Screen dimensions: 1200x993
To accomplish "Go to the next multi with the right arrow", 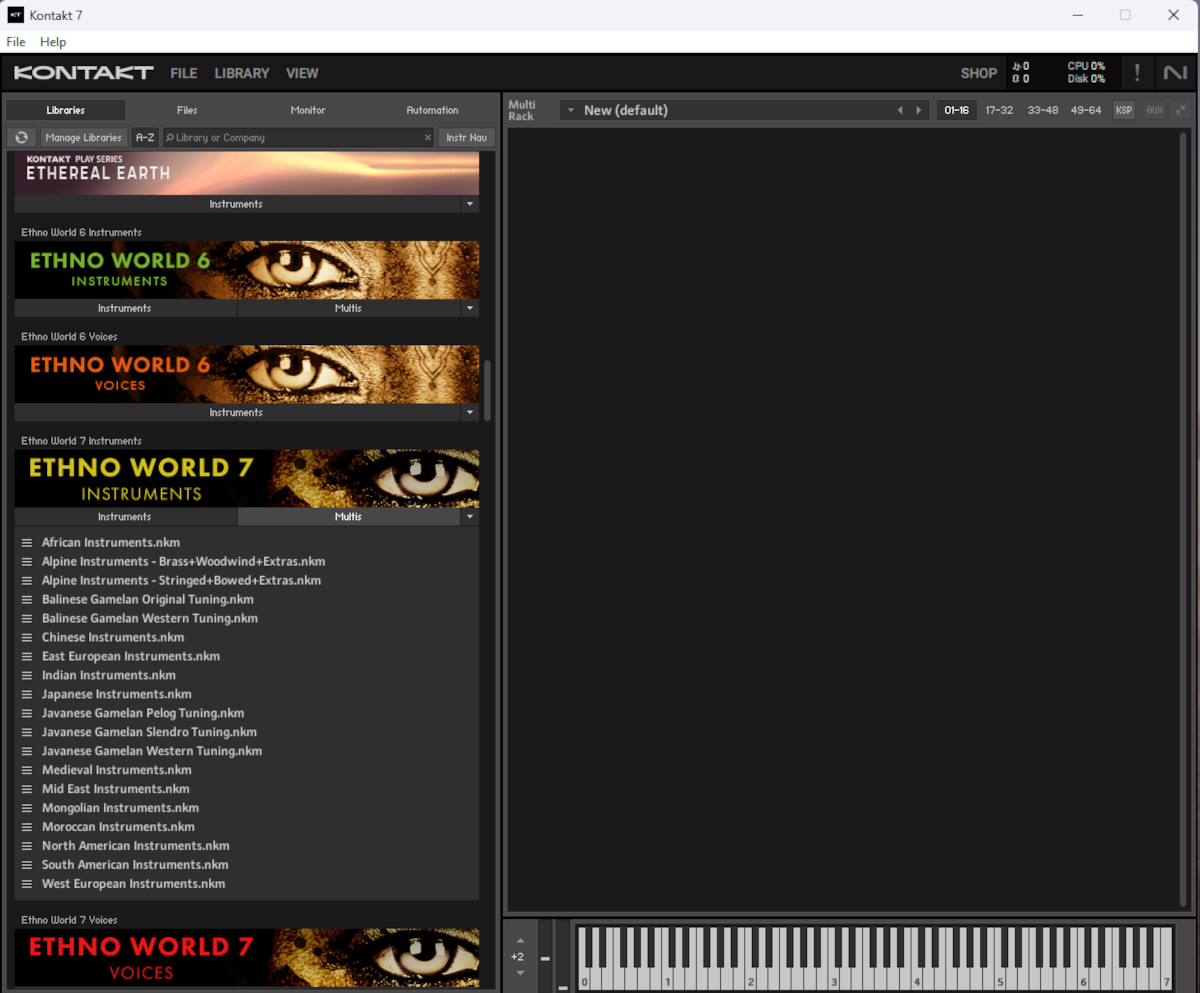I will 919,110.
